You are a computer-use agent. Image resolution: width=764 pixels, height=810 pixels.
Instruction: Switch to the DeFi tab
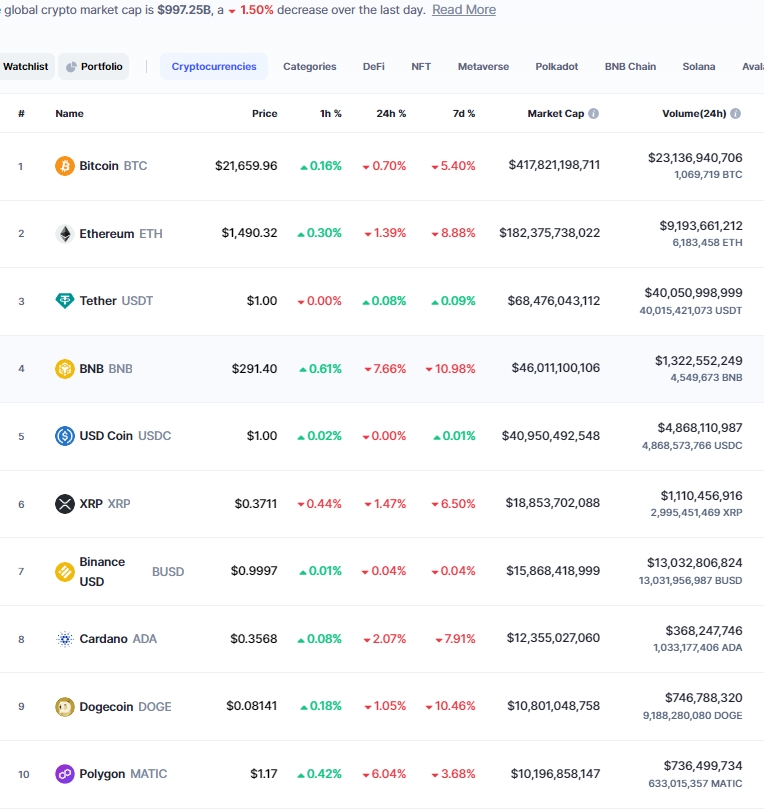tap(373, 67)
